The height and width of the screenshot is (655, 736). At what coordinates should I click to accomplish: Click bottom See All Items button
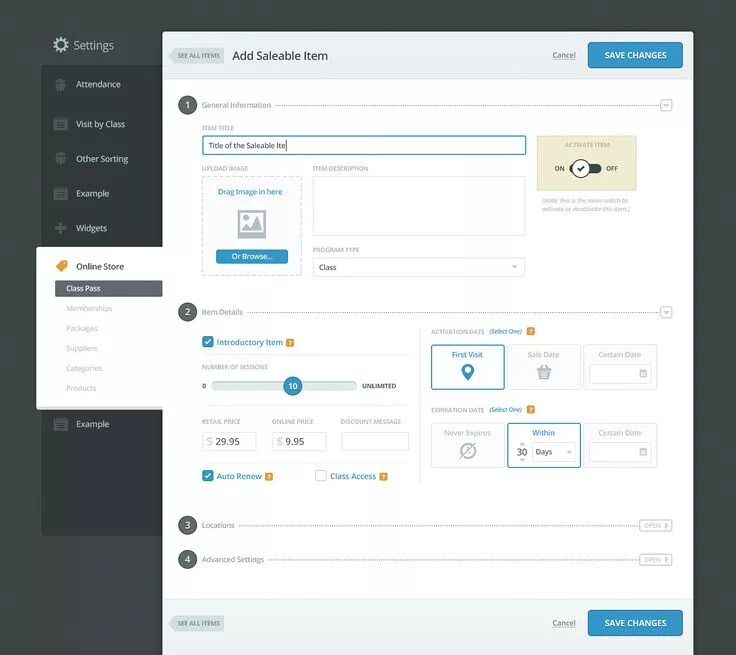[197, 624]
